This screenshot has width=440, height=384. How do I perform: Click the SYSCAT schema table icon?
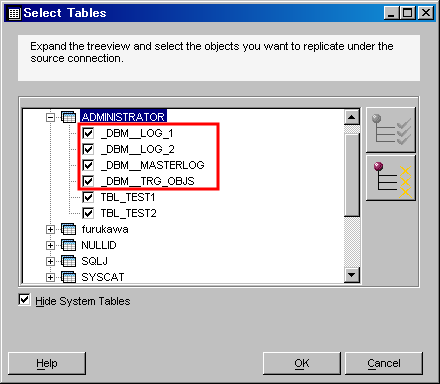[69, 277]
